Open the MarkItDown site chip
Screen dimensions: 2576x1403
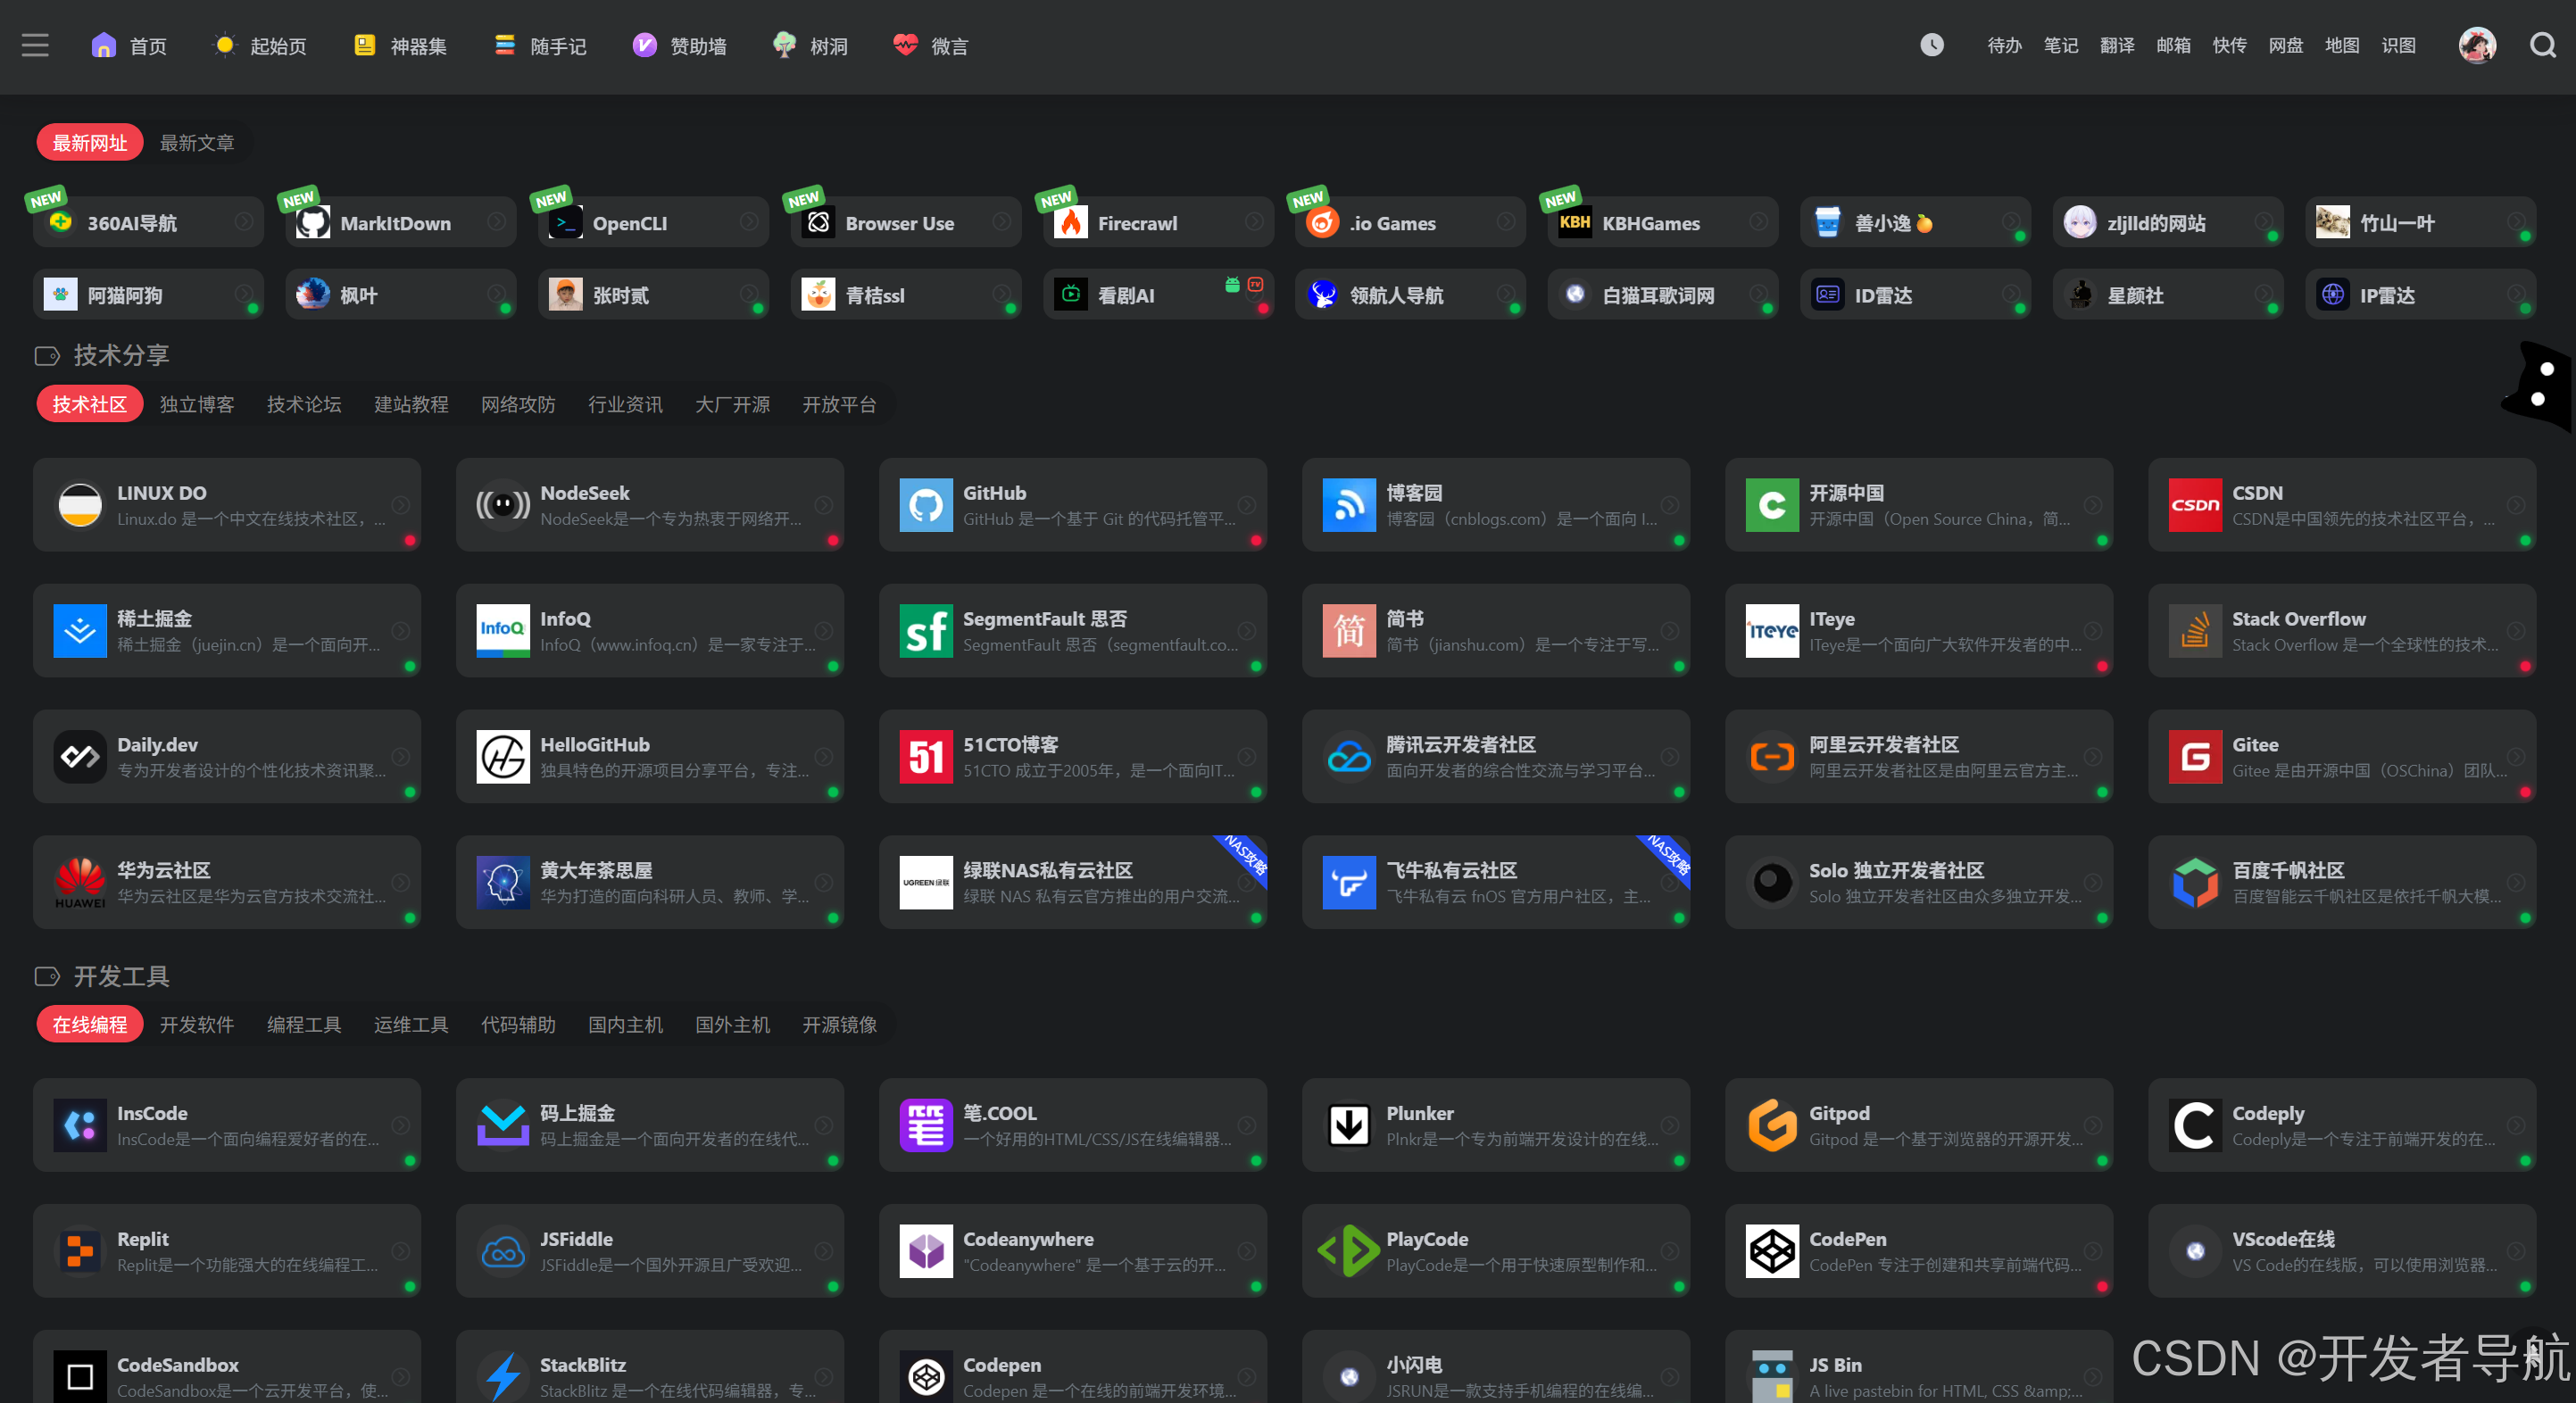pos(400,222)
